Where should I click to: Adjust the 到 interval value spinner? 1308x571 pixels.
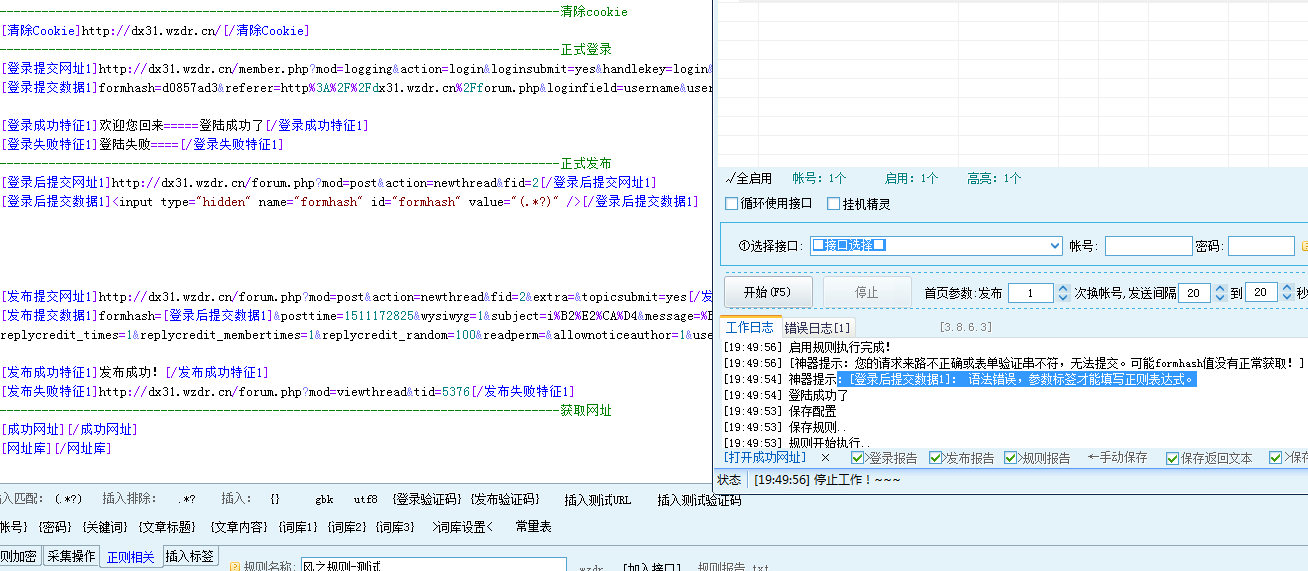[x=1287, y=293]
